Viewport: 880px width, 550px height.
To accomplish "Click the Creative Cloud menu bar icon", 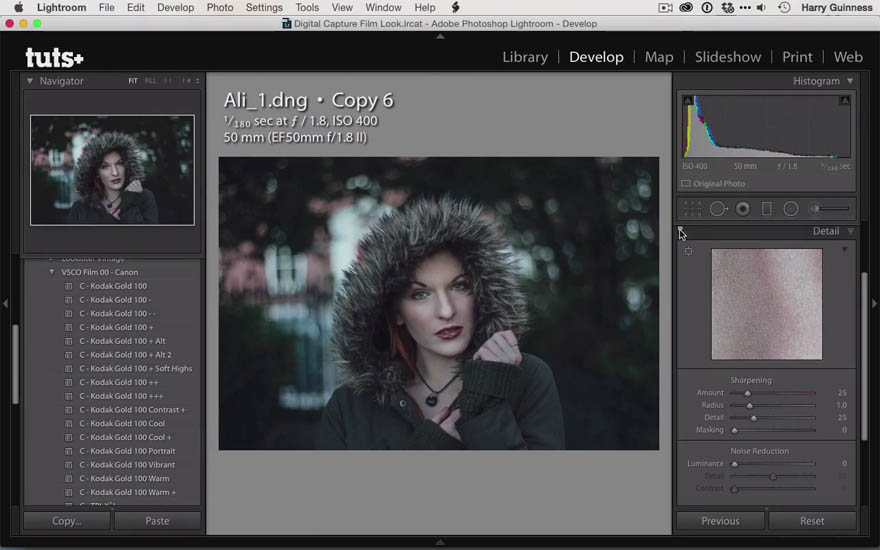I will [686, 7].
